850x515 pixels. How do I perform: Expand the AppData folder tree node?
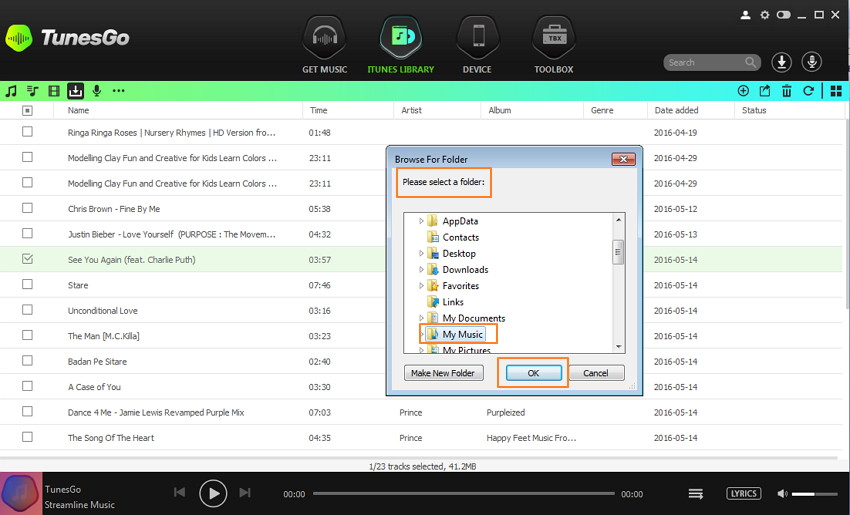(x=421, y=221)
